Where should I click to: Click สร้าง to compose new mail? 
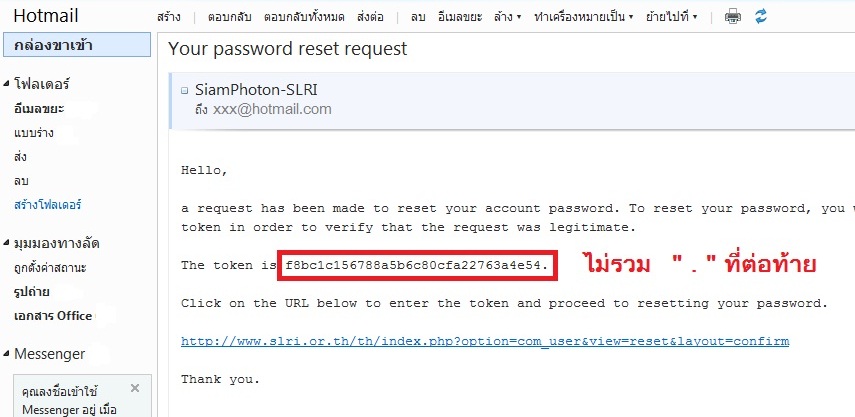[168, 17]
